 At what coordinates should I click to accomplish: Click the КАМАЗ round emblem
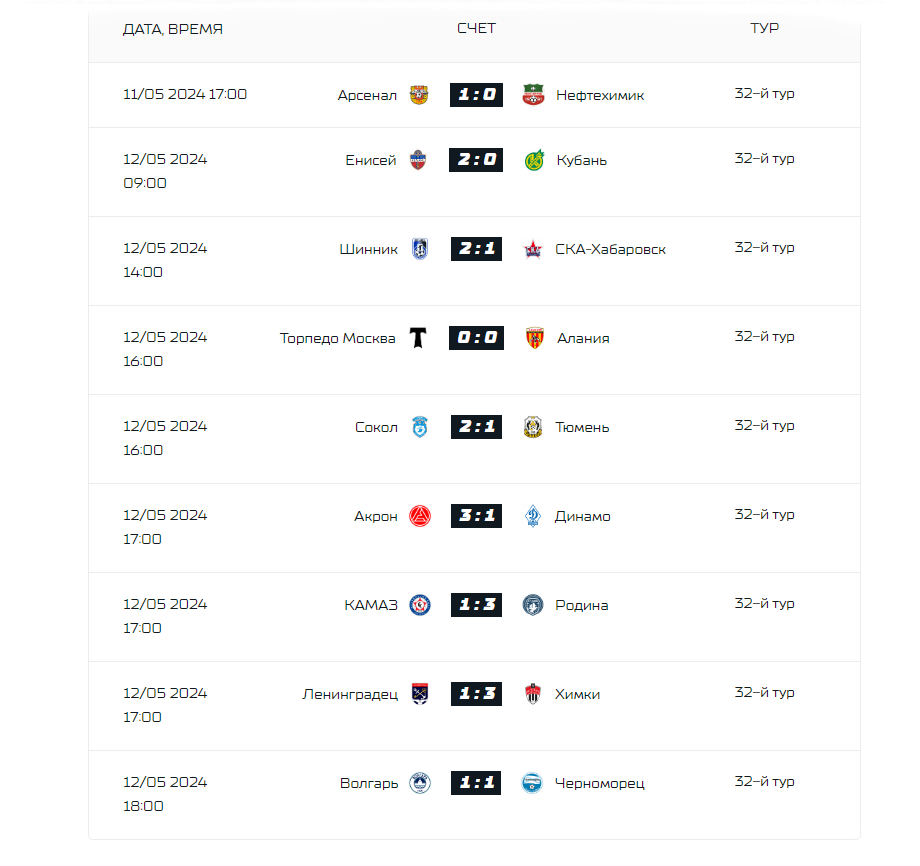pyautogui.click(x=420, y=605)
